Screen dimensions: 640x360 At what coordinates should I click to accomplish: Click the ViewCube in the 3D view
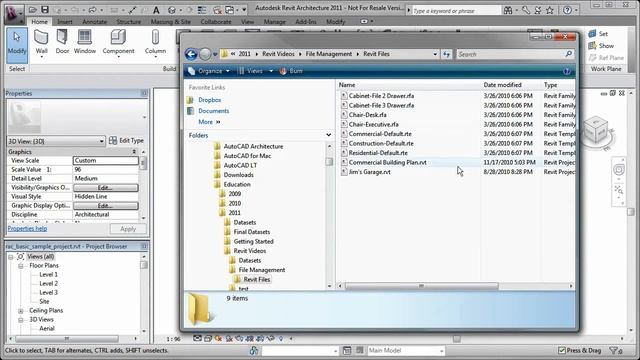pyautogui.click(x=596, y=130)
